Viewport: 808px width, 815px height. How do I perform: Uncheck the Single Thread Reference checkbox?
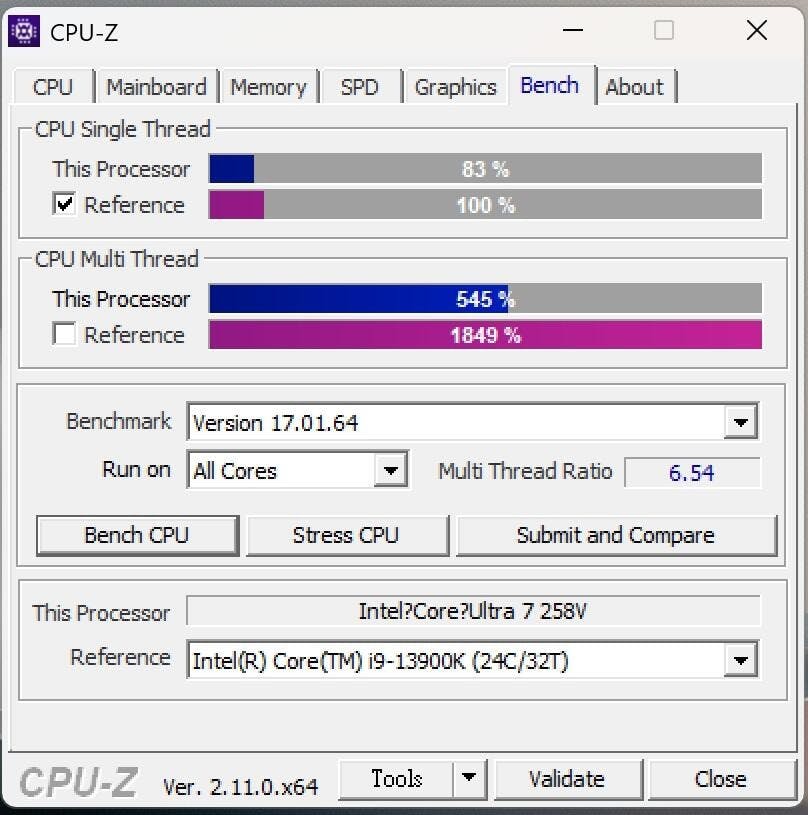pyautogui.click(x=64, y=204)
